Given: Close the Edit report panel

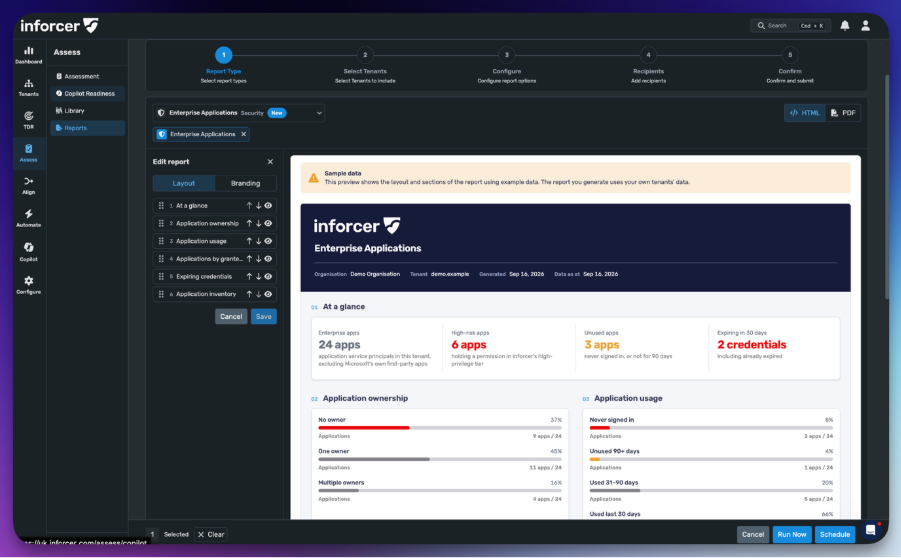Looking at the screenshot, I should click(270, 162).
